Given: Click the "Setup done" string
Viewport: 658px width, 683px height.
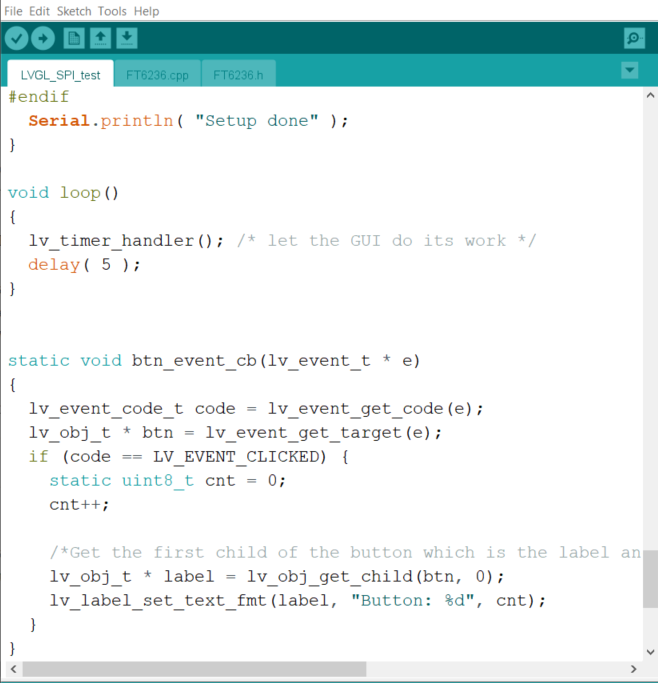Looking at the screenshot, I should point(257,121).
